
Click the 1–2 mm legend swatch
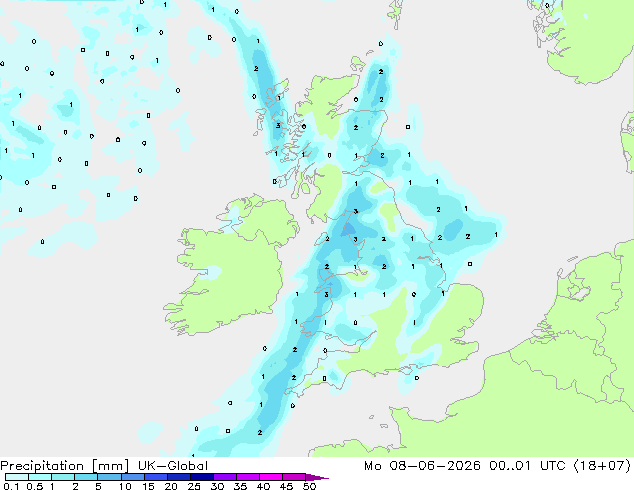coord(63,477)
